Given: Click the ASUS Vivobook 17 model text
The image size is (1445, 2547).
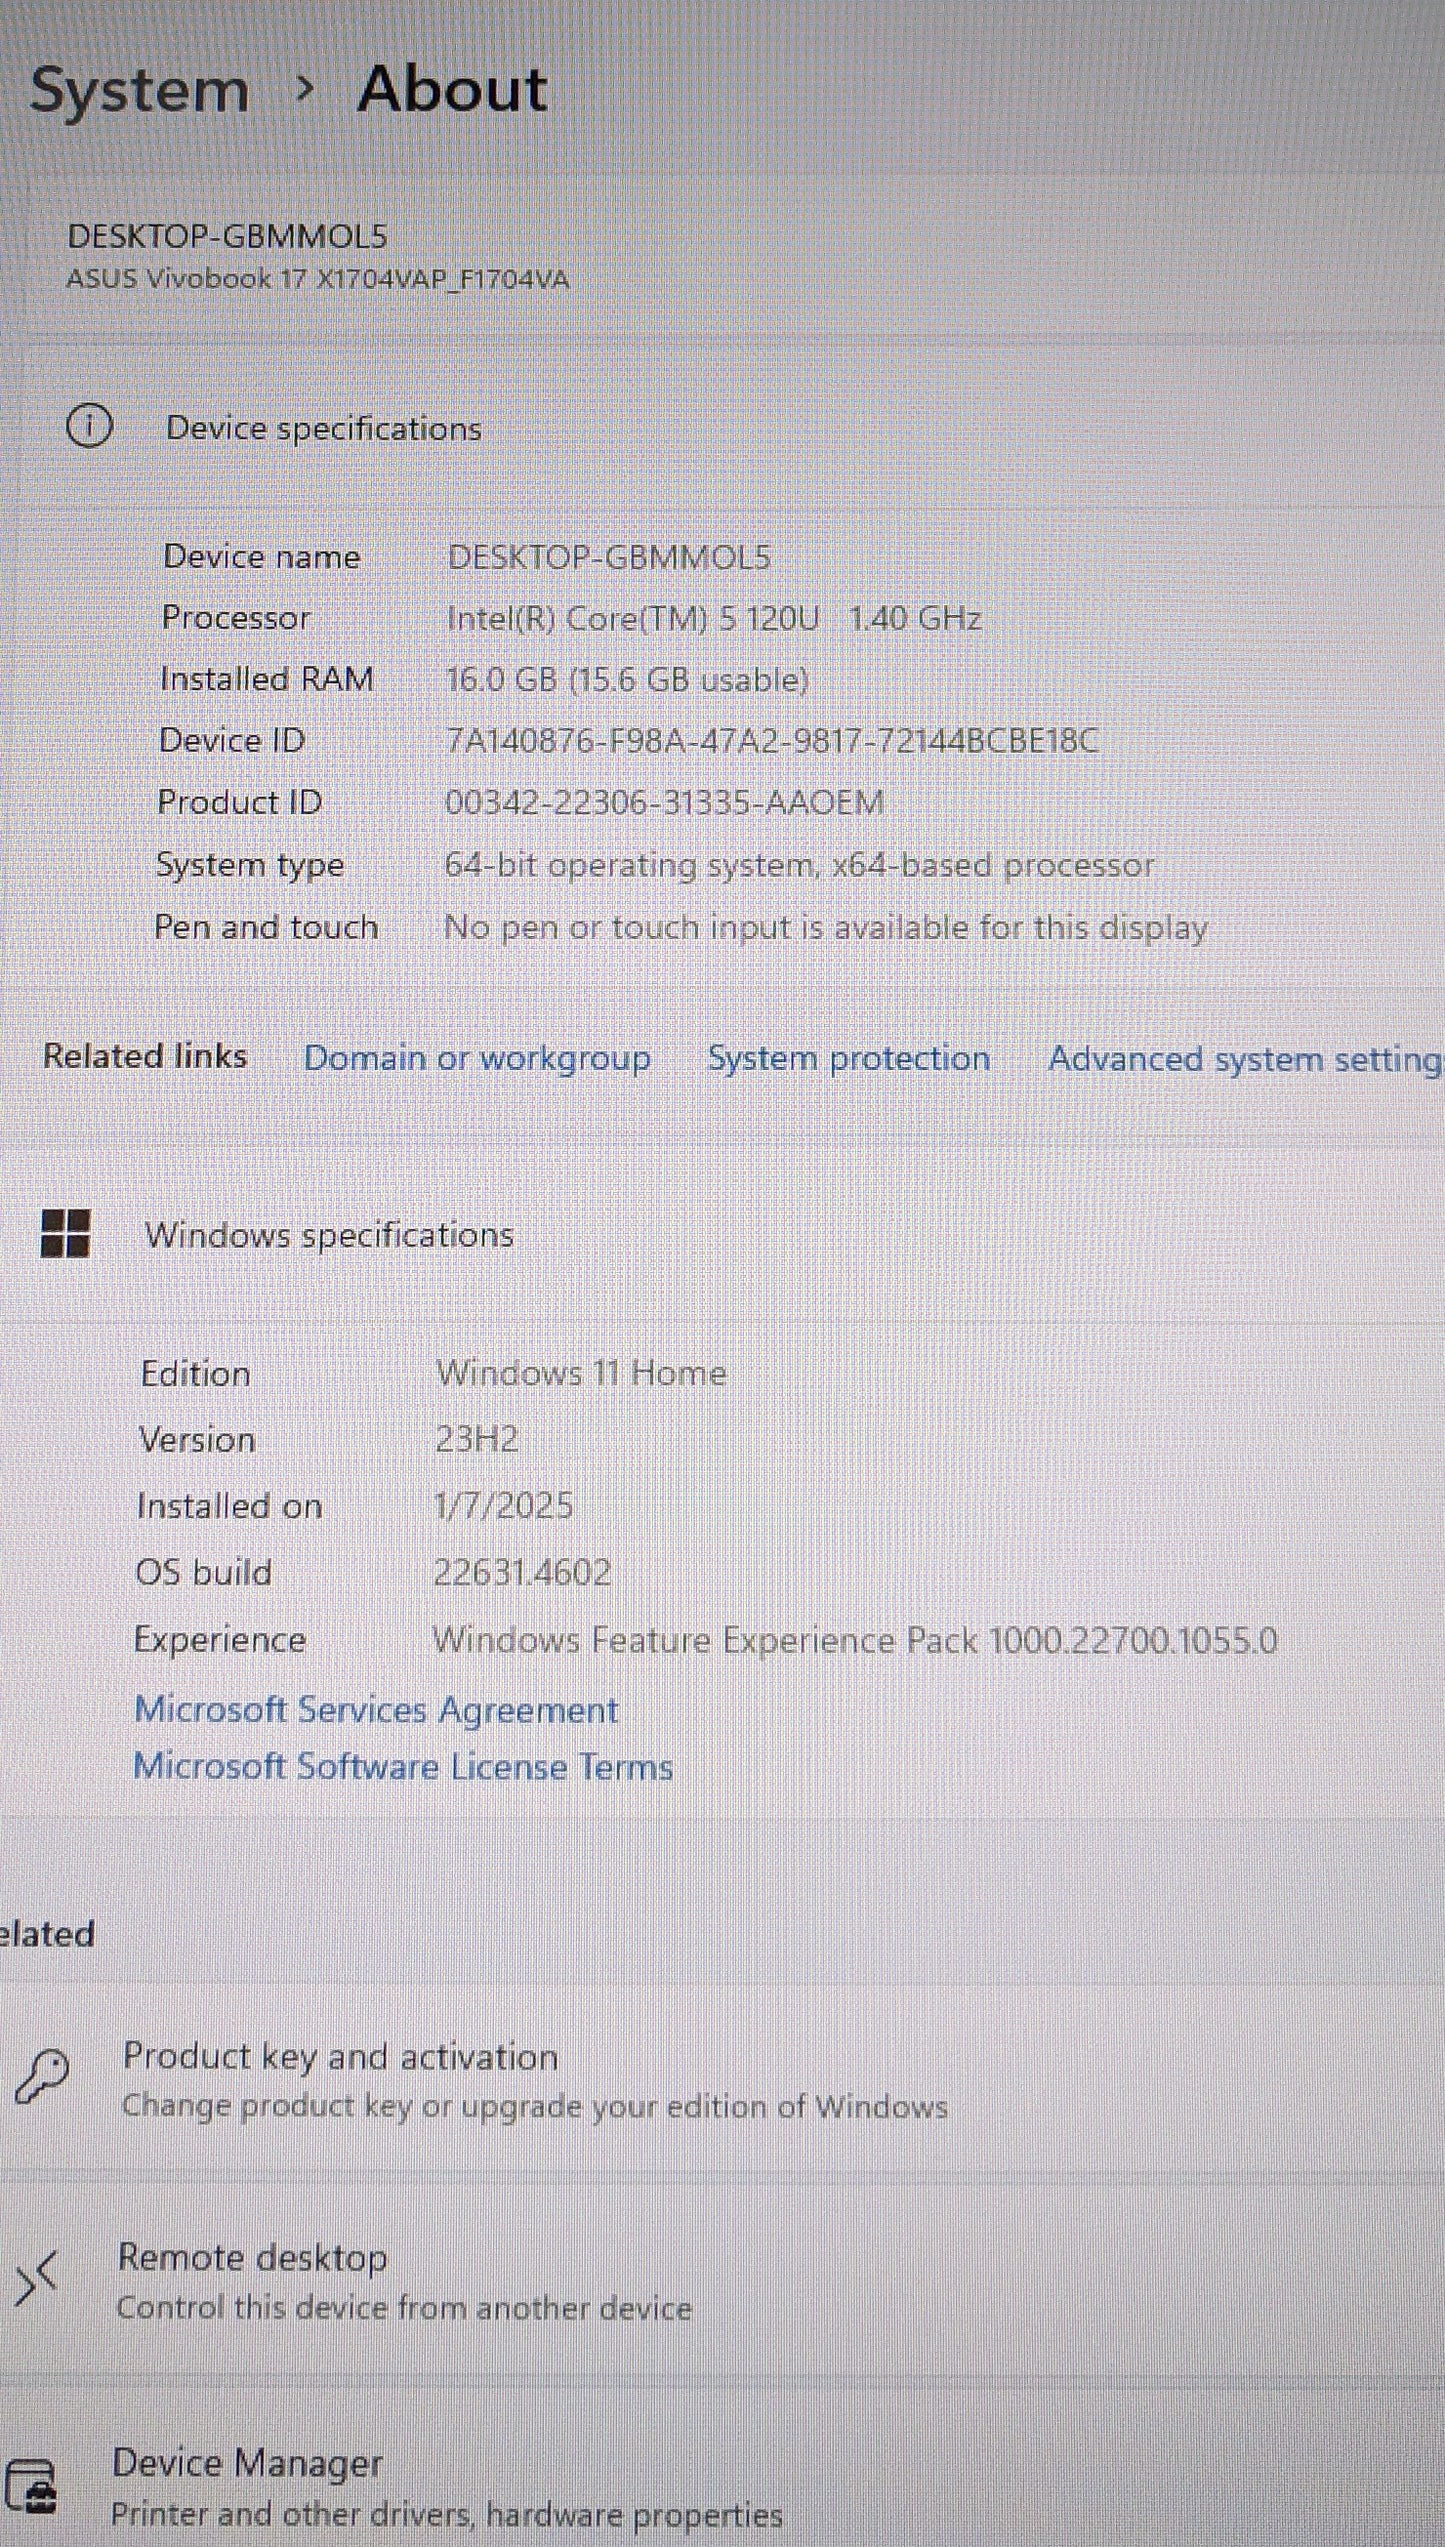Looking at the screenshot, I should click(x=318, y=279).
